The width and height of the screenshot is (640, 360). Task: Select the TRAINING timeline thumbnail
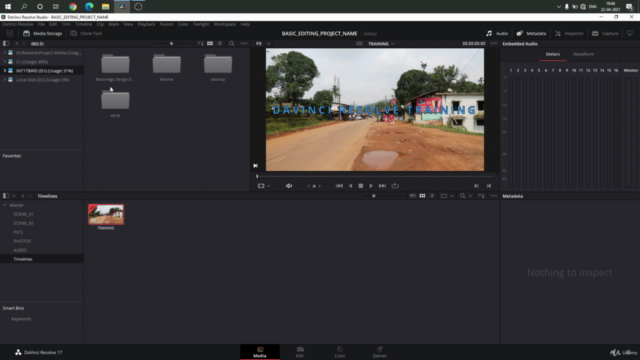pyautogui.click(x=106, y=214)
